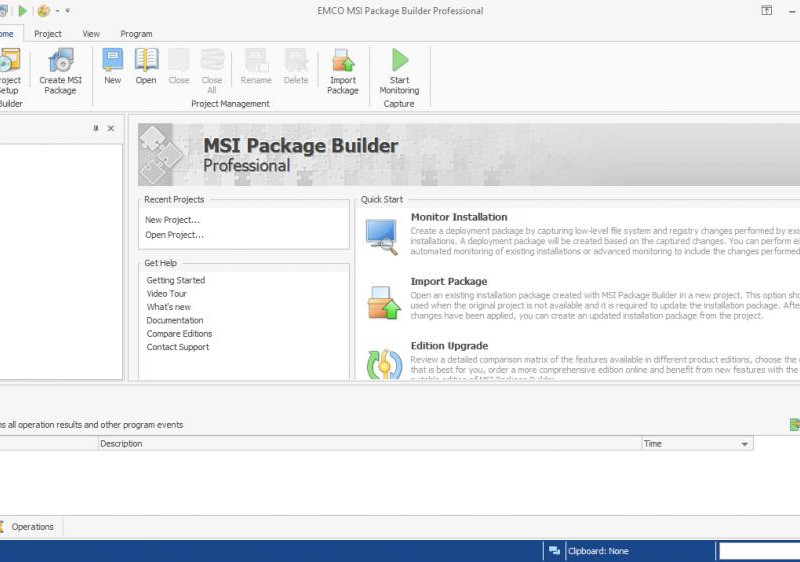This screenshot has height=562, width=800.
Task: Open the Operations tab at the bottom
Action: (x=32, y=527)
